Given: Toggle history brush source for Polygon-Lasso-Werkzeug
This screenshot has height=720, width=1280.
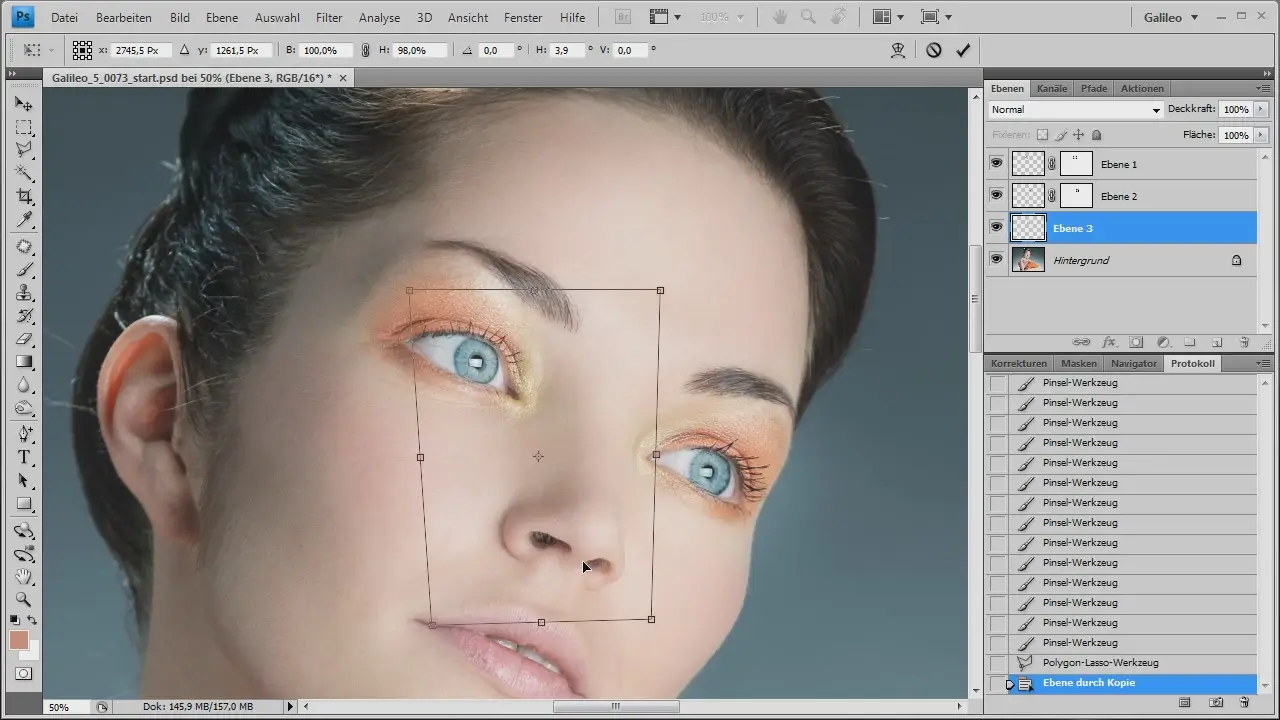Looking at the screenshot, I should click(x=998, y=663).
